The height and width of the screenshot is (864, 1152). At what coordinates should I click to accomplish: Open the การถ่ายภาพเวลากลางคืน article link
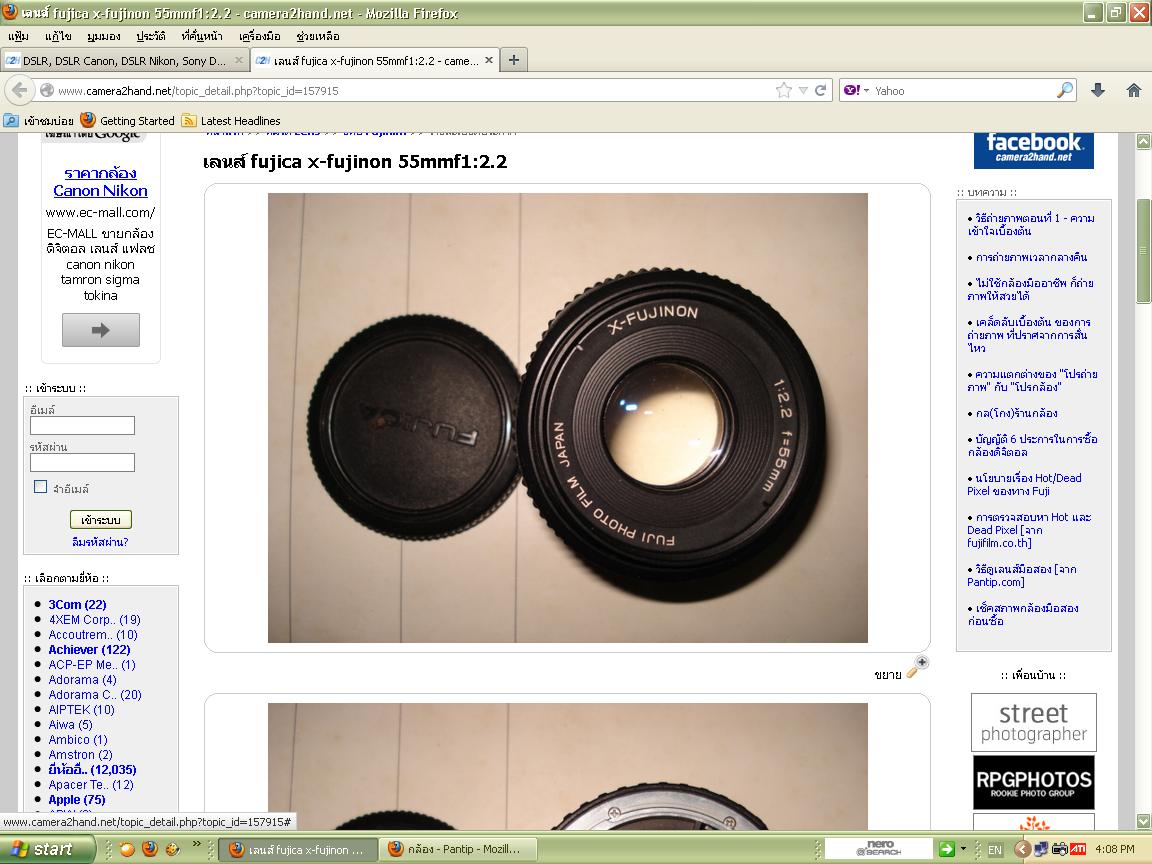click(x=1031, y=257)
